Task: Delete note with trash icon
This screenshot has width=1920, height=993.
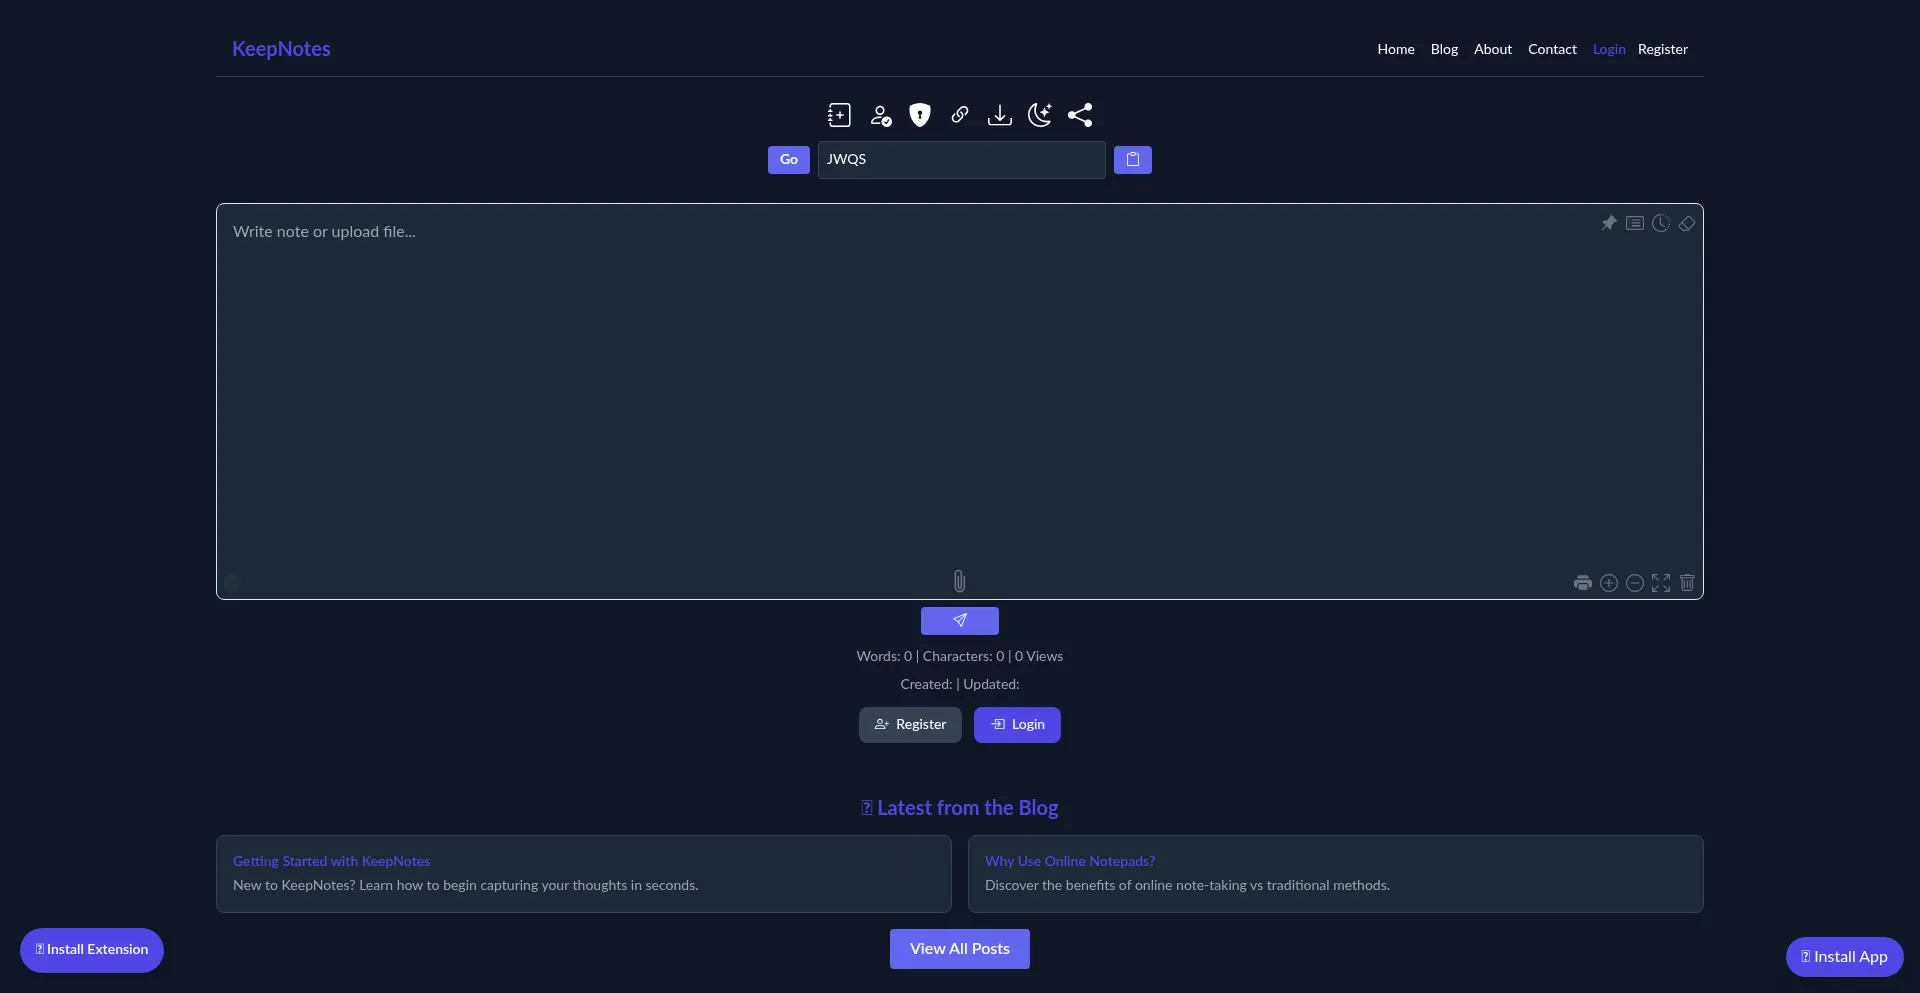Action: 1687,583
